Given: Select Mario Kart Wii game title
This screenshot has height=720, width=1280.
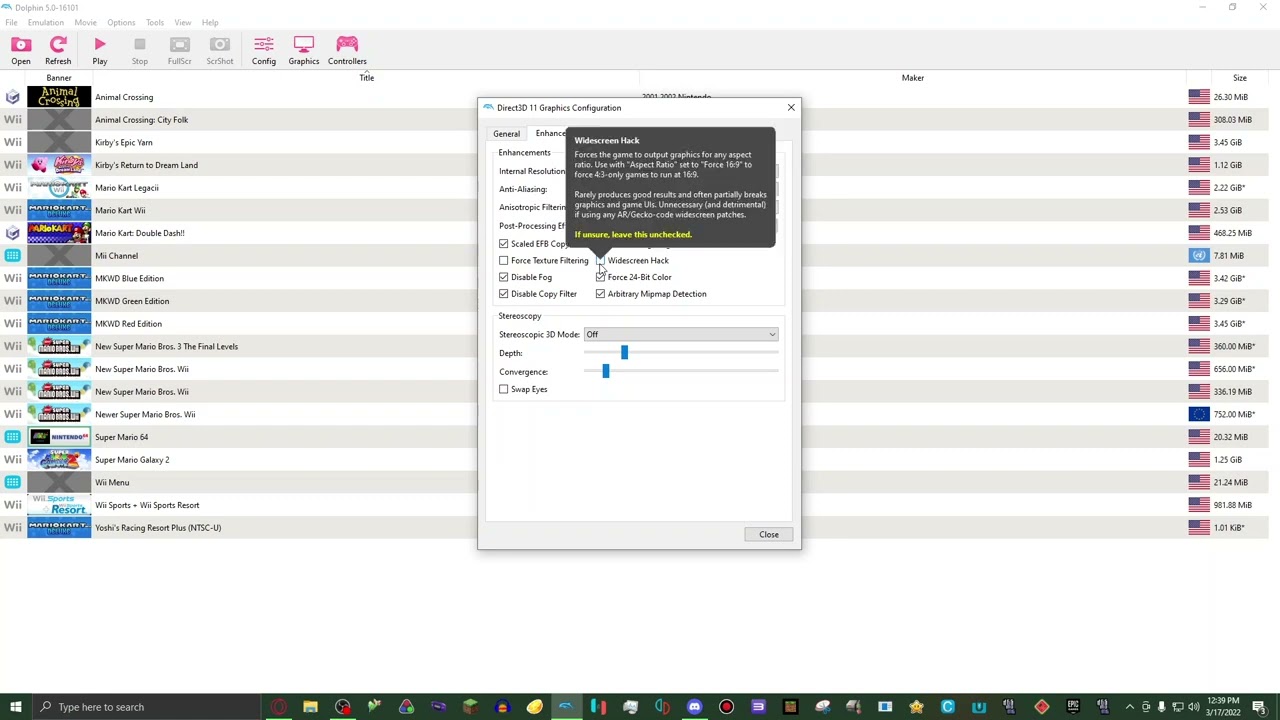Looking at the screenshot, I should pos(120,211).
